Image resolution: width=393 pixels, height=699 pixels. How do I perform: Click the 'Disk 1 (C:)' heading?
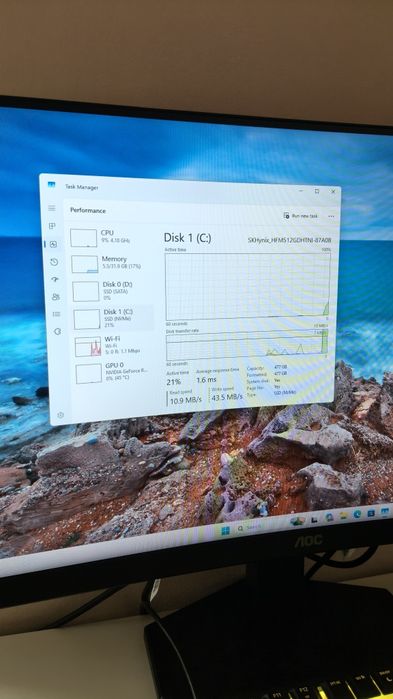coord(188,238)
